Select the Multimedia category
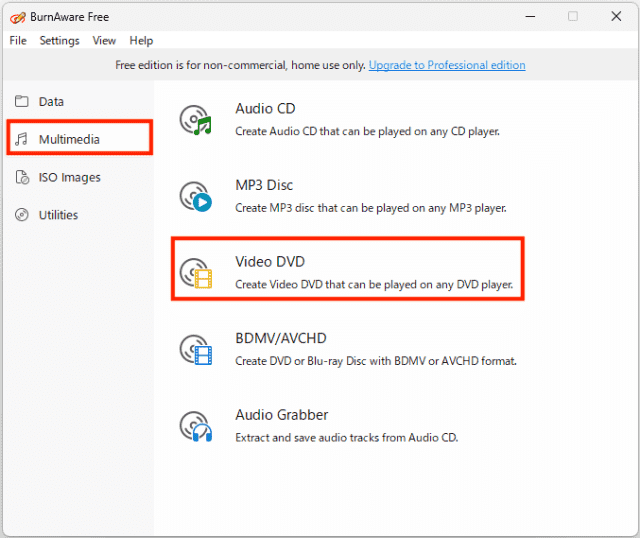This screenshot has width=640, height=538. 80,138
